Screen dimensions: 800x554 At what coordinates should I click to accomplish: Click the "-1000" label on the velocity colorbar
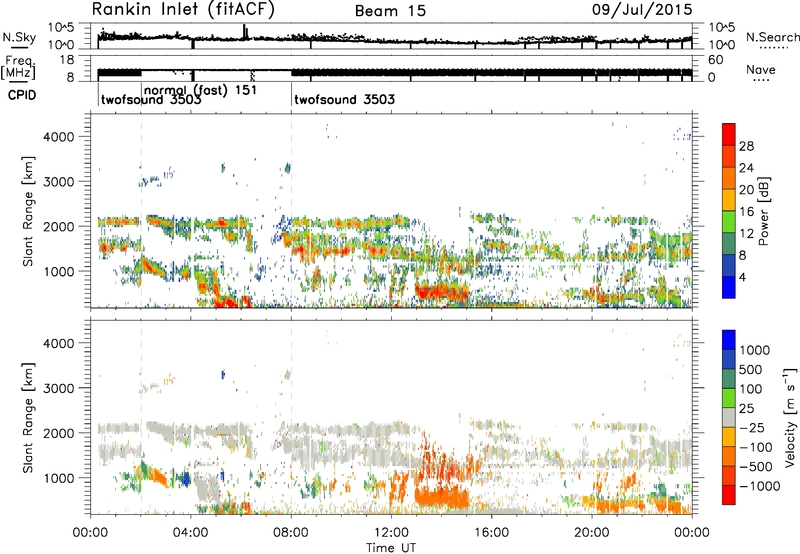(760, 486)
